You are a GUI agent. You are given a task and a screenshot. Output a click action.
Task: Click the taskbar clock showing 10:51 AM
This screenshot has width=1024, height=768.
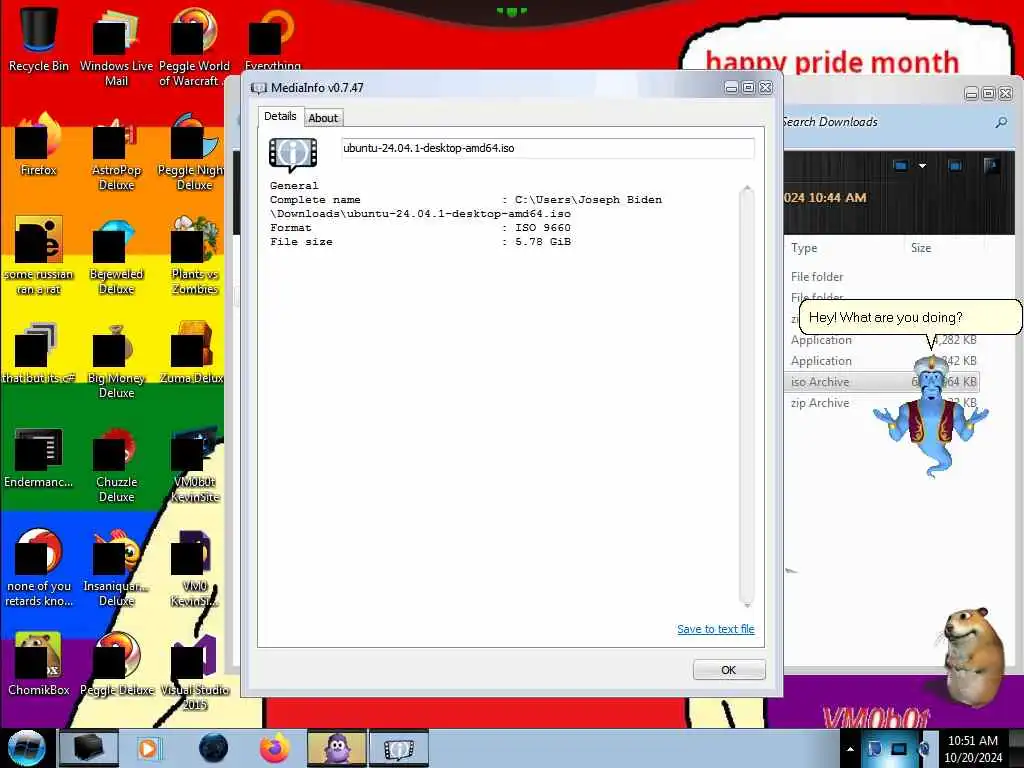point(972,748)
